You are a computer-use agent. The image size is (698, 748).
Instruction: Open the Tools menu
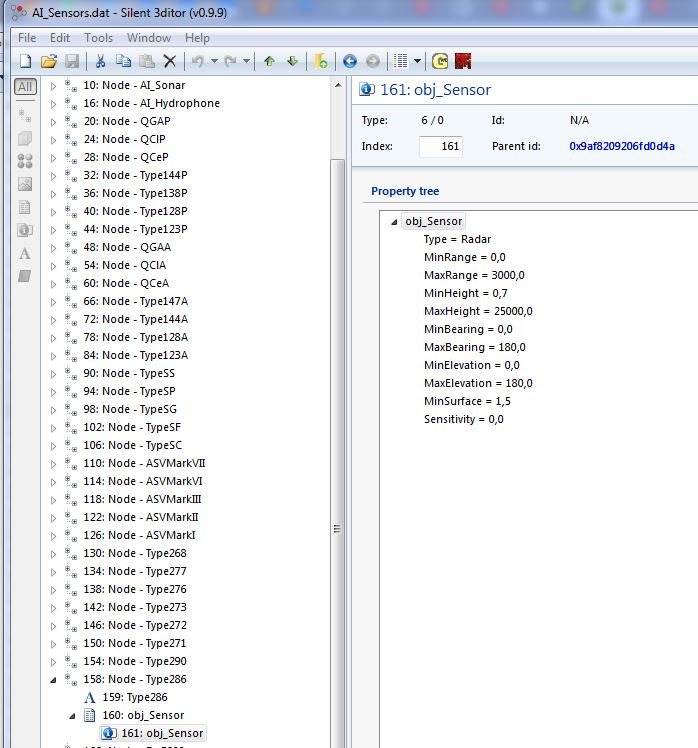(98, 38)
